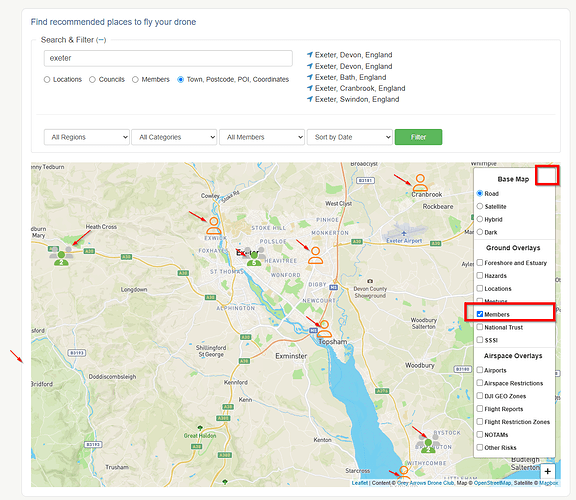Enable the Hazards overlay checkbox
This screenshot has width=576, height=500.
pyautogui.click(x=479, y=275)
